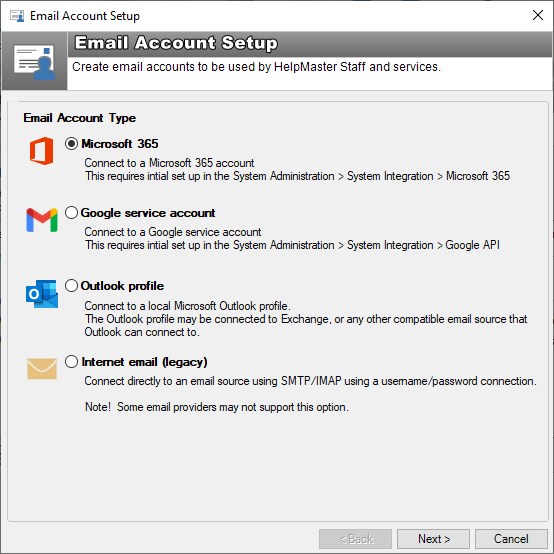
Task: Click the title bar window icon
Action: (17, 16)
